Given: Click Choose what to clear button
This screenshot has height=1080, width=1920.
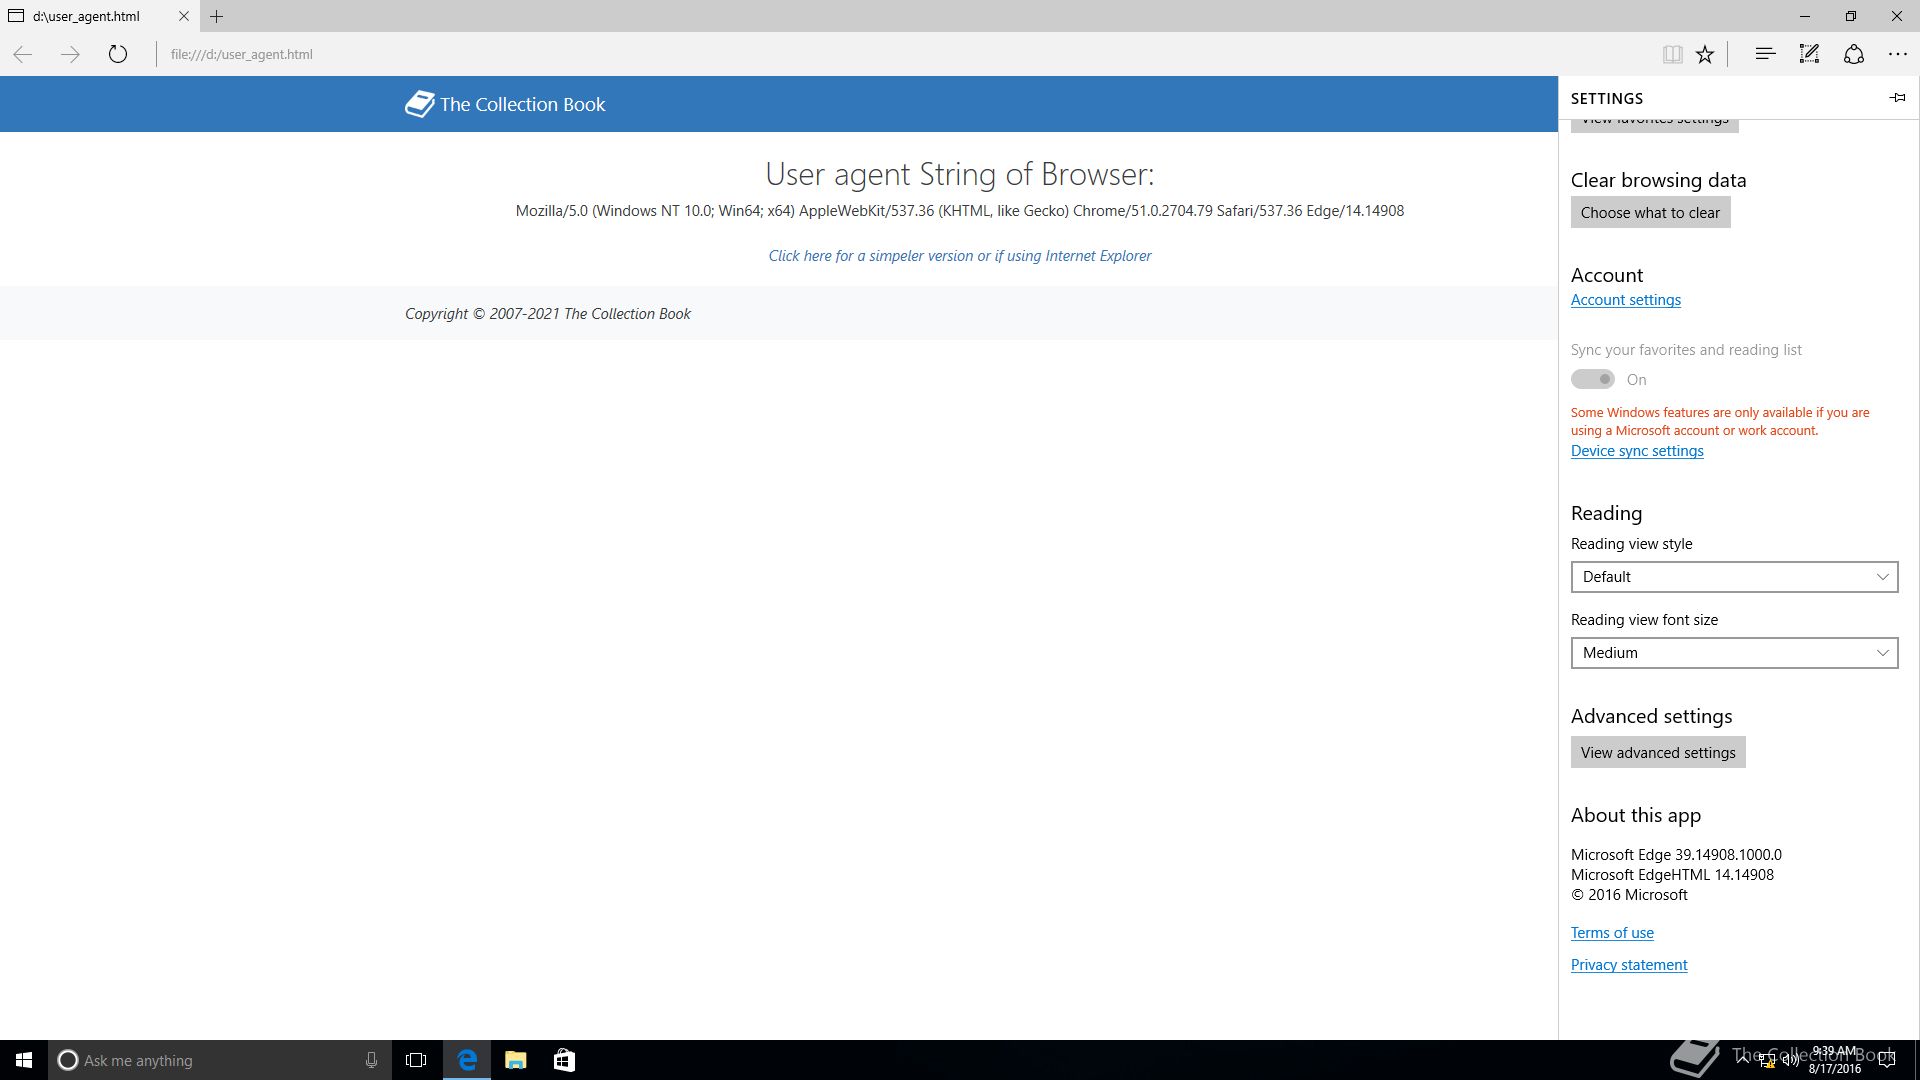Looking at the screenshot, I should pyautogui.click(x=1650, y=213).
